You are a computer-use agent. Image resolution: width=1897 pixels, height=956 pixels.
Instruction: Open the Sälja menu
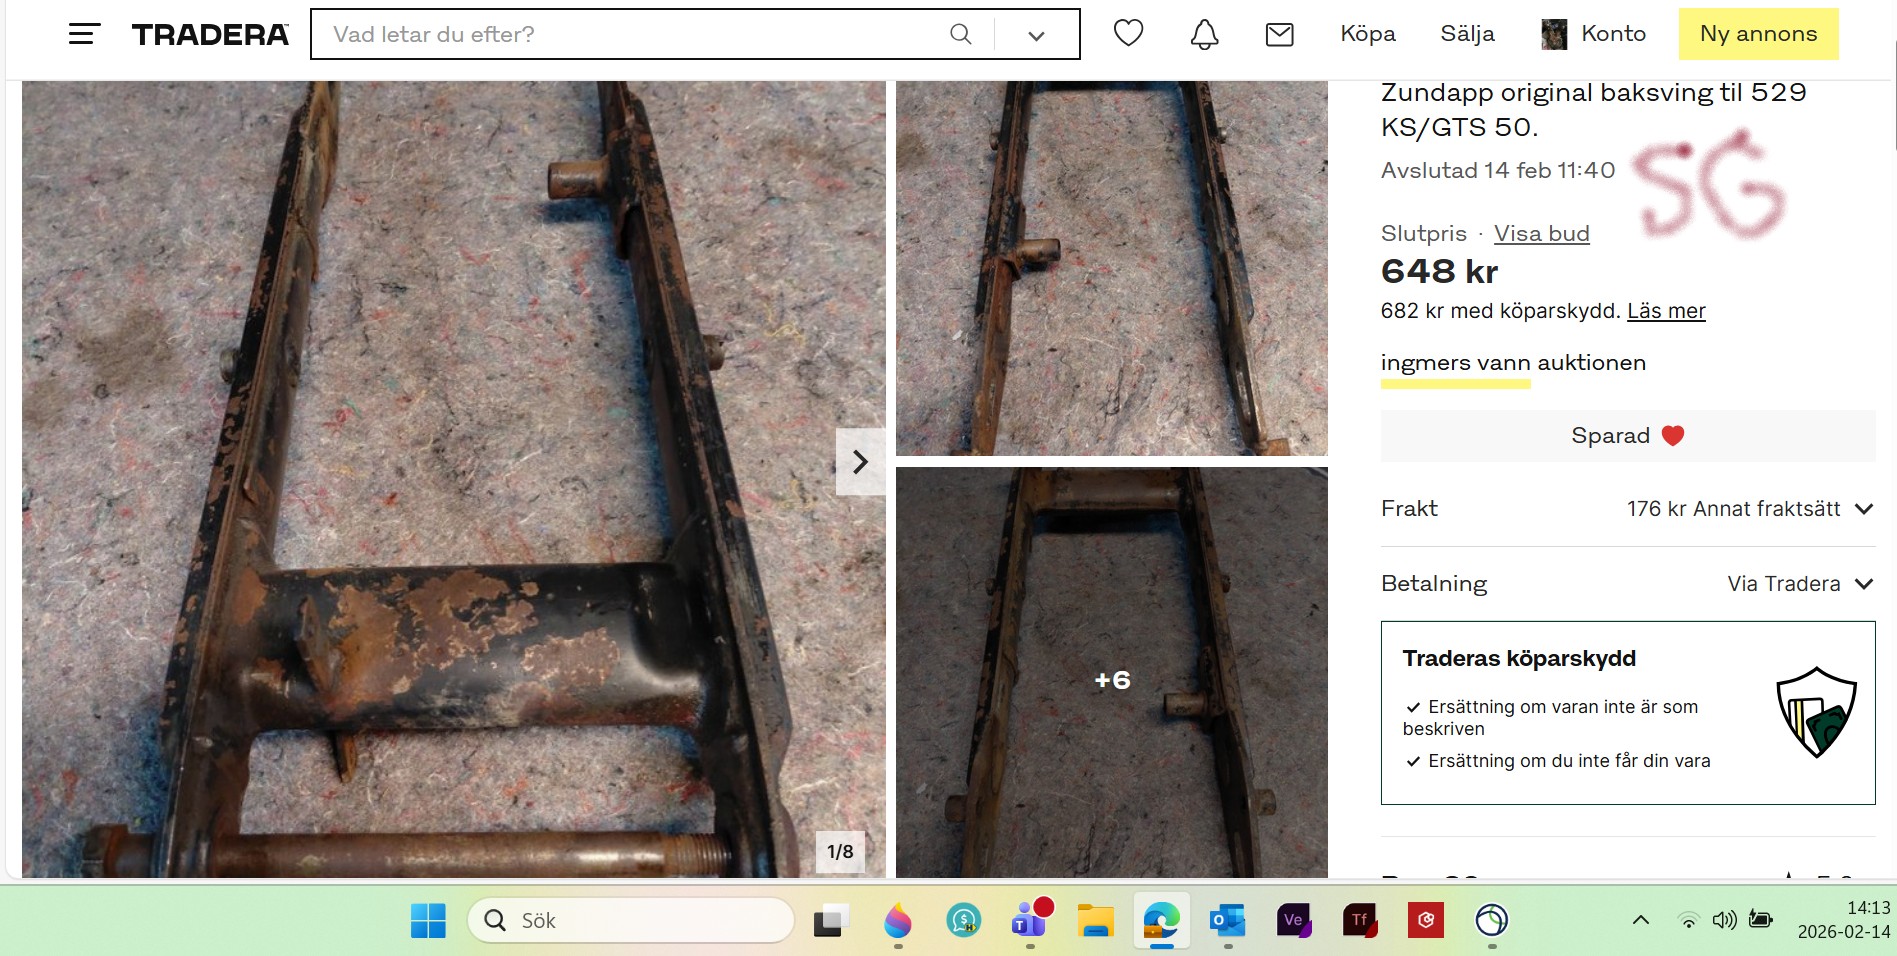tap(1467, 34)
